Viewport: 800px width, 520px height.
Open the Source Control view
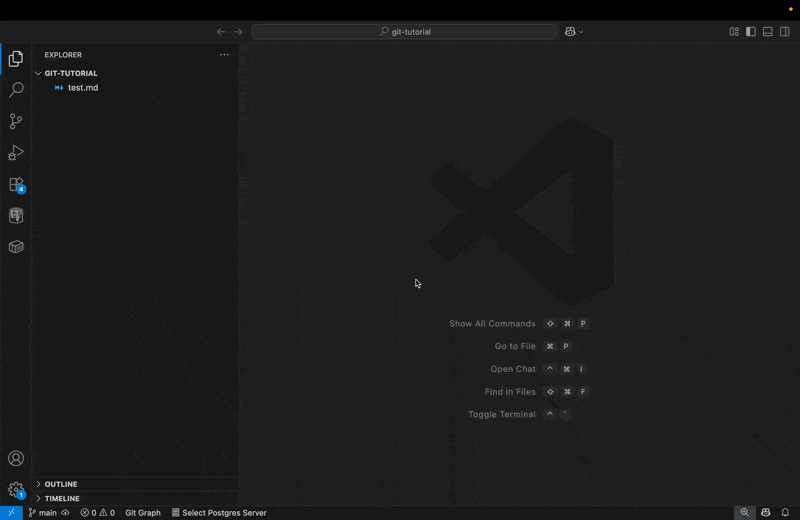point(16,121)
